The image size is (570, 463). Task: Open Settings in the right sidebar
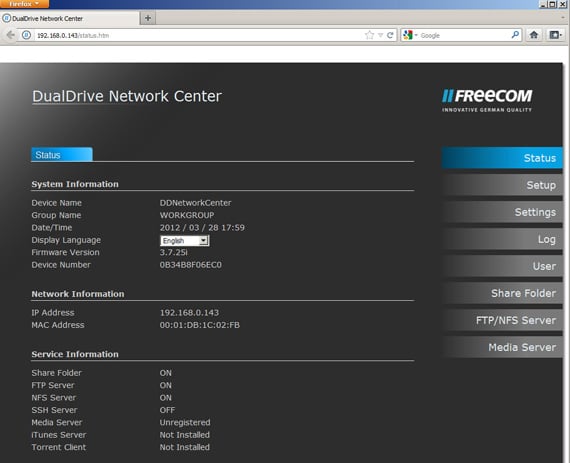tap(502, 212)
